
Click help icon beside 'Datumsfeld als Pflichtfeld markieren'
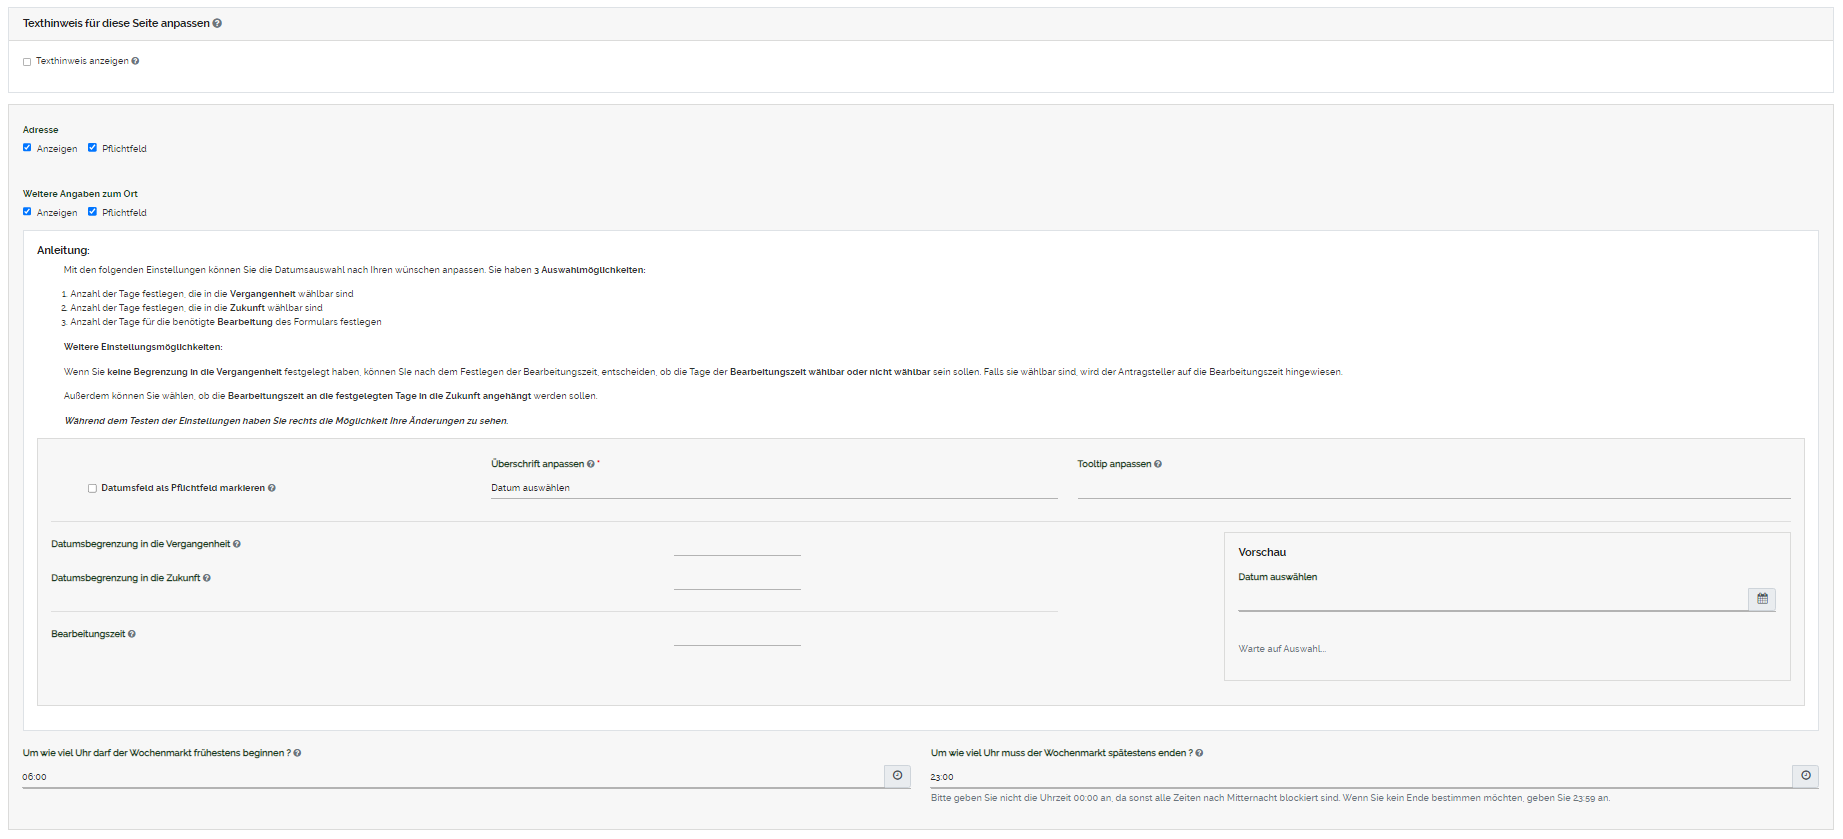[x=272, y=488]
